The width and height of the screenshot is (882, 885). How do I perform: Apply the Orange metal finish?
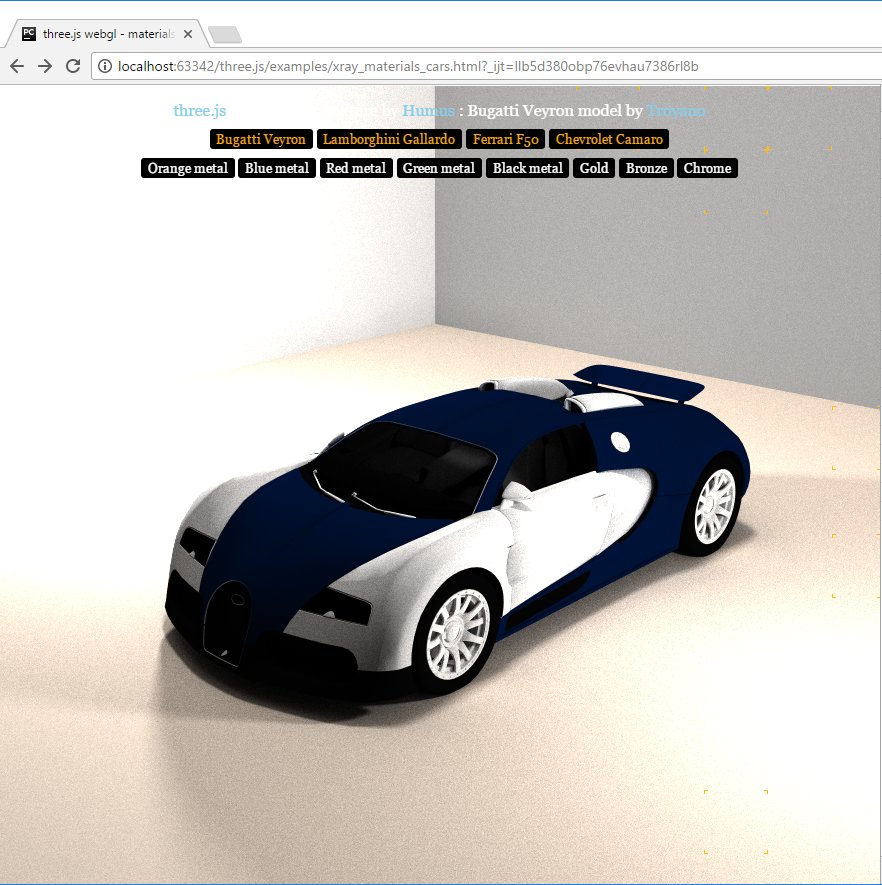coord(187,168)
